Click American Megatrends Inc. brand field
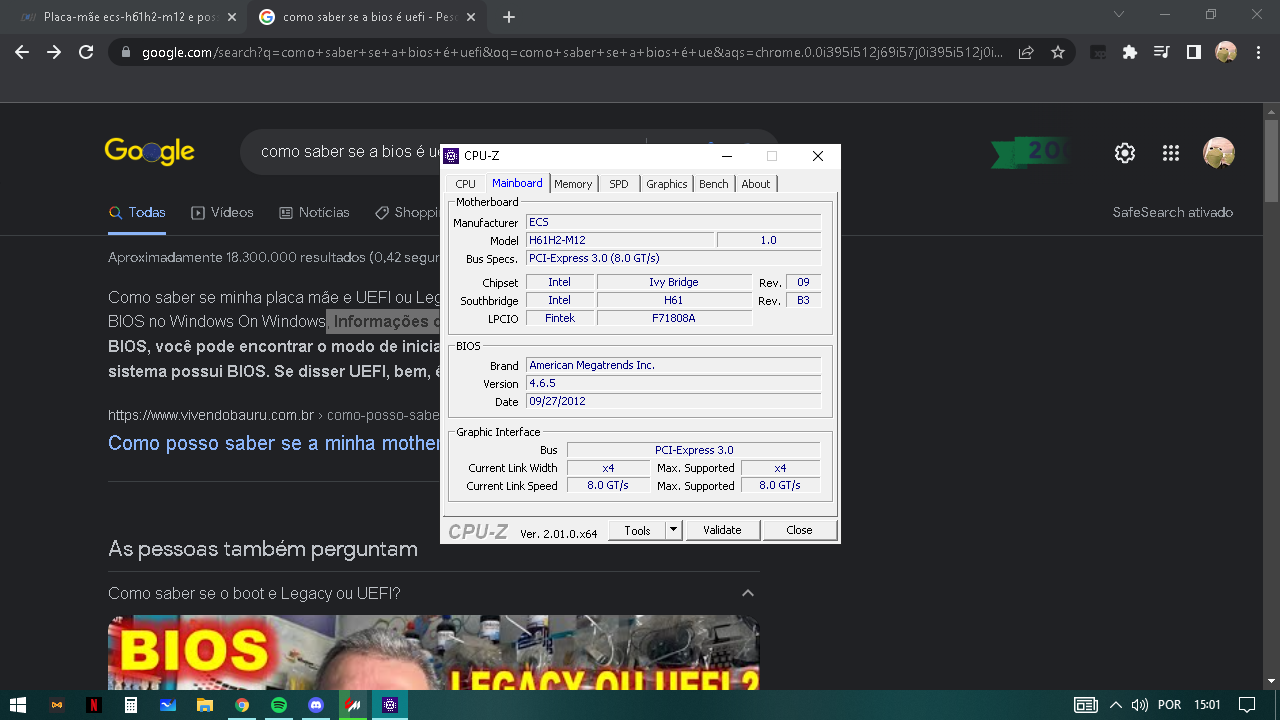1280x720 pixels. (x=673, y=366)
